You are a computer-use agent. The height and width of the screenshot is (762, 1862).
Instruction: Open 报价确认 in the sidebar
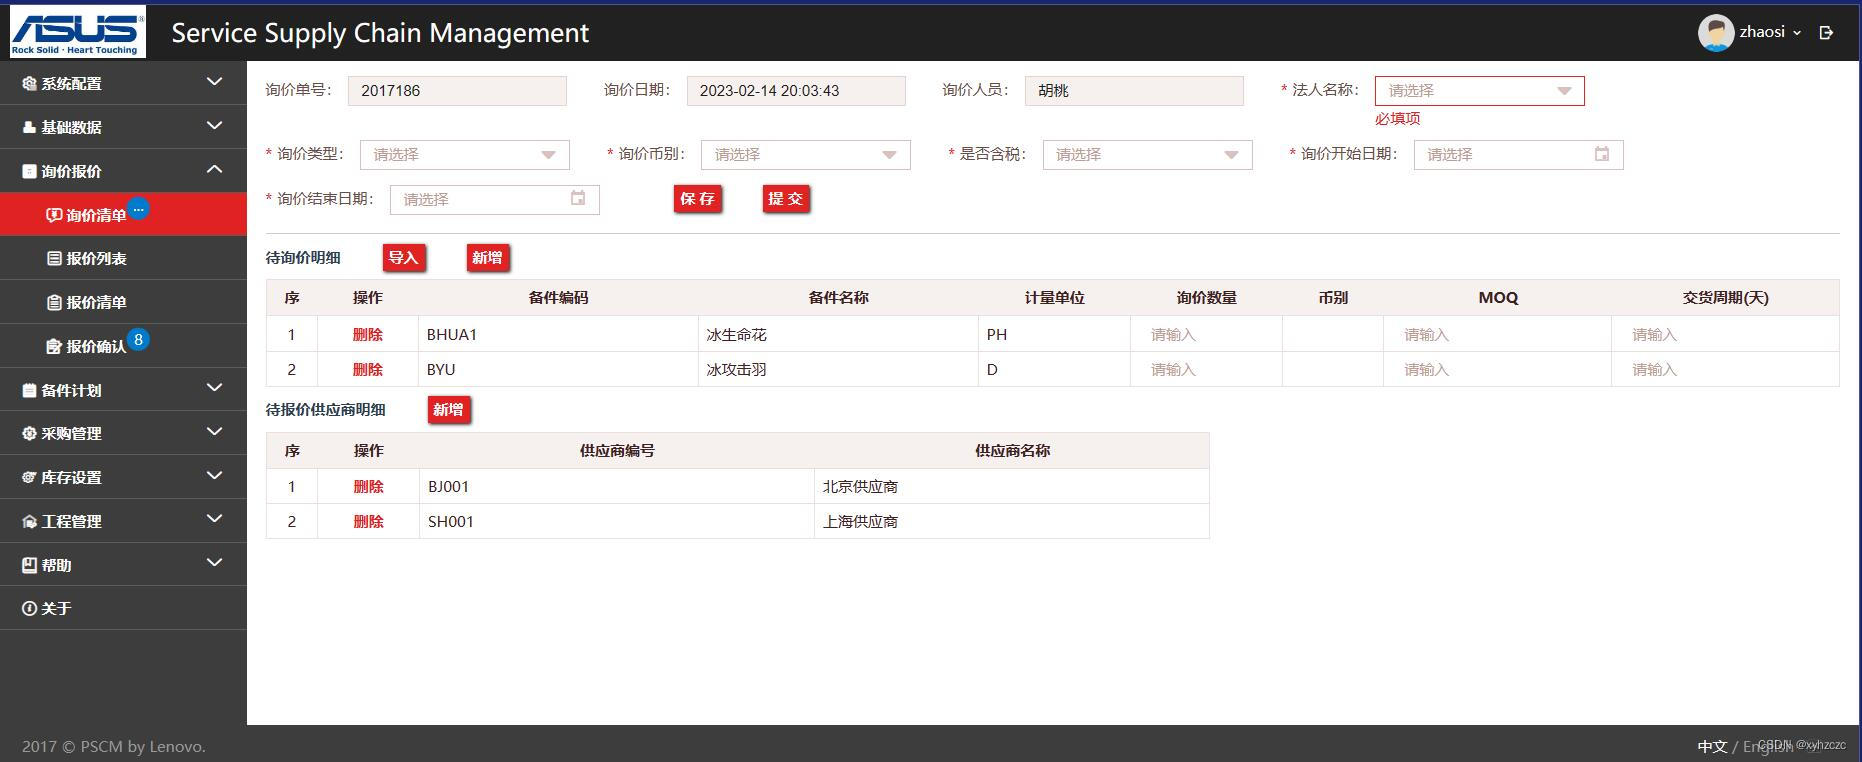click(123, 346)
